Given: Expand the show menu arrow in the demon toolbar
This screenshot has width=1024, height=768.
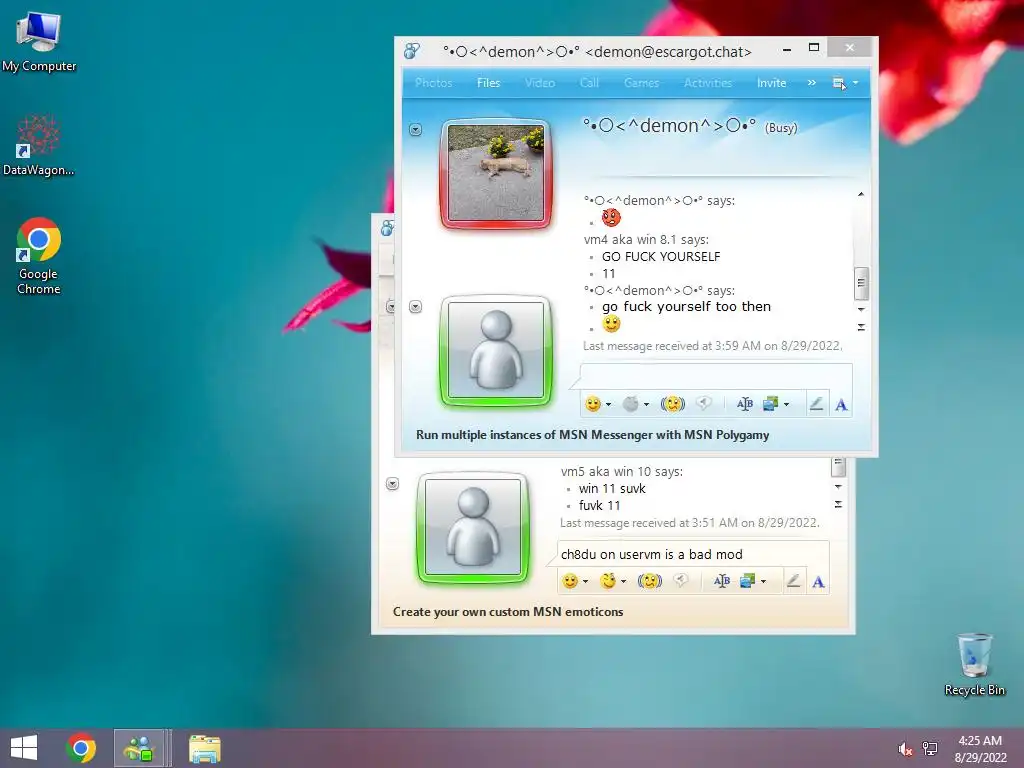Looking at the screenshot, I should 856,83.
